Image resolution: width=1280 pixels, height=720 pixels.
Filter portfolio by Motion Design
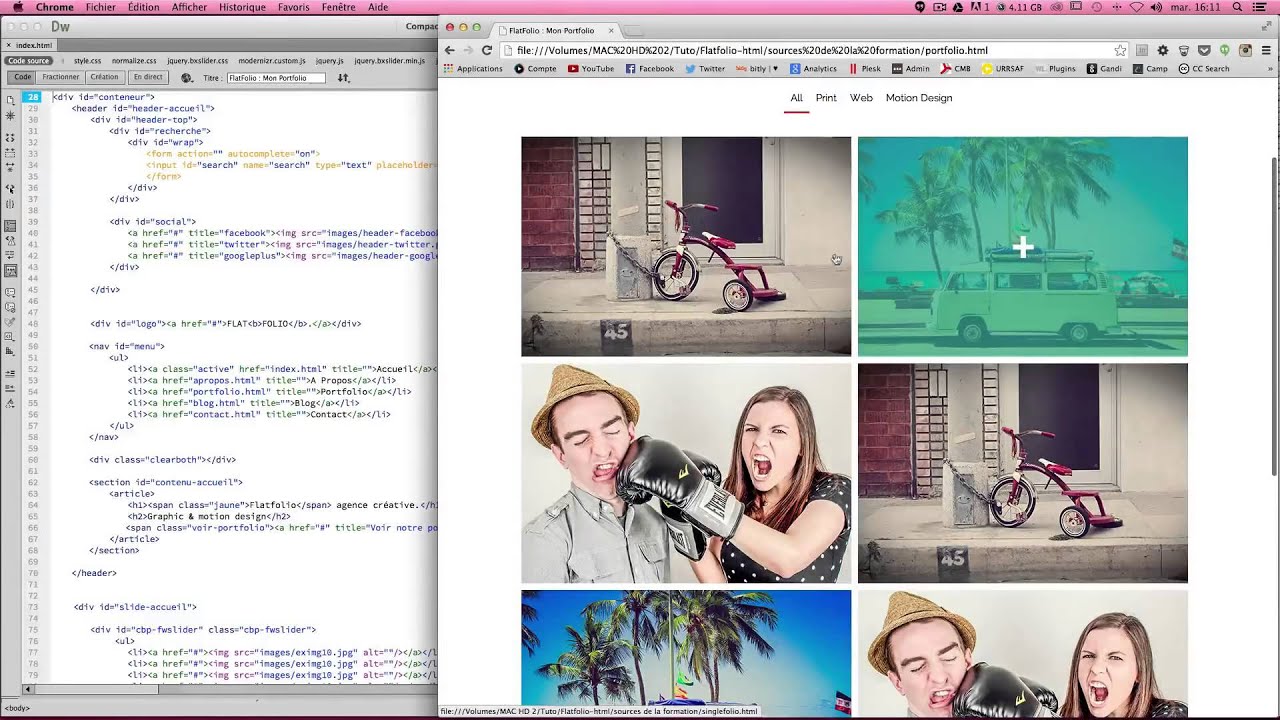(919, 98)
